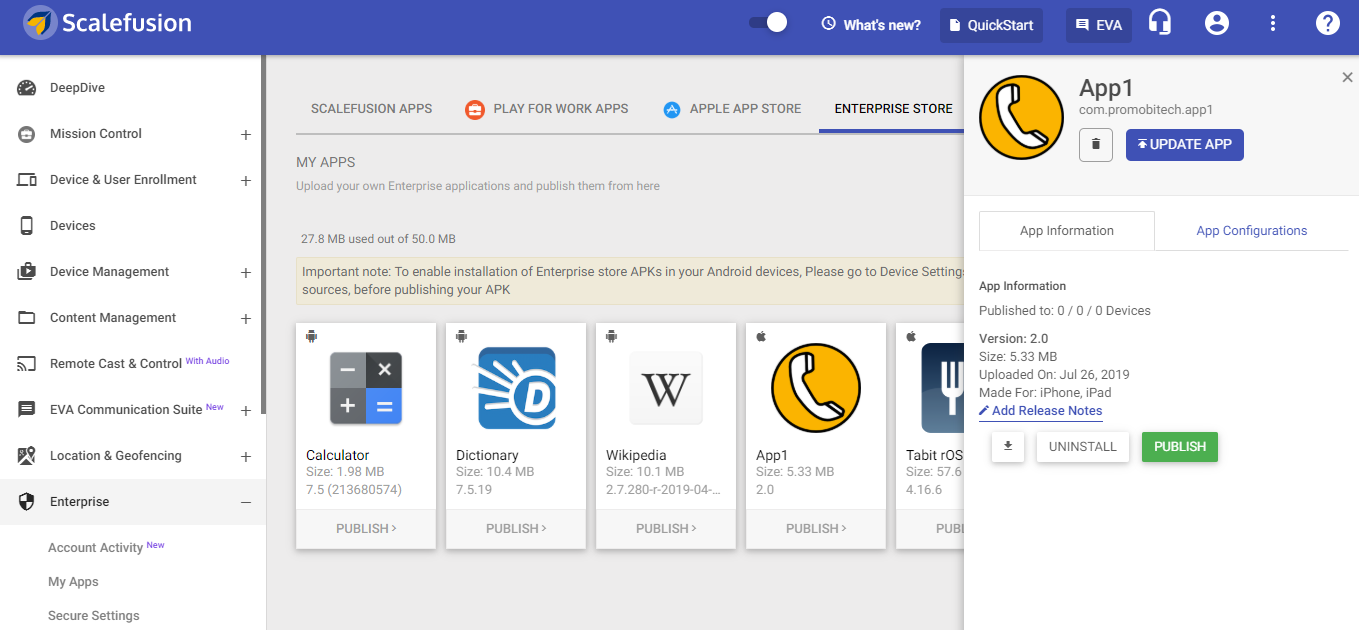
Task: Select the Wikipedia app thumbnail
Action: (666, 388)
